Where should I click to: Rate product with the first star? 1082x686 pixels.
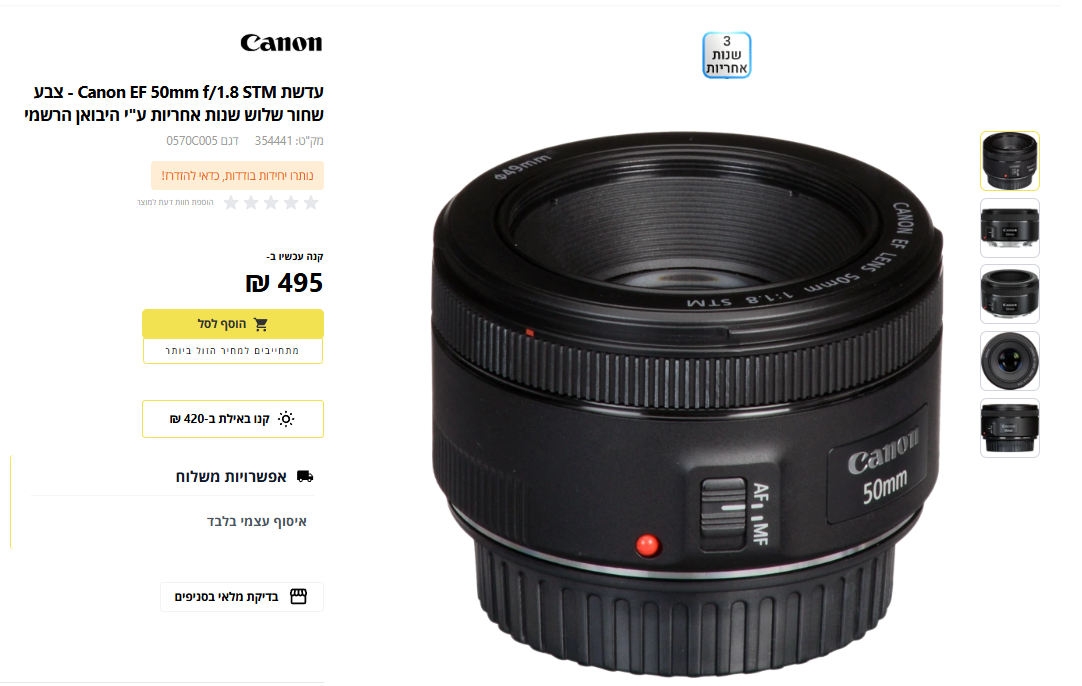tap(311, 202)
